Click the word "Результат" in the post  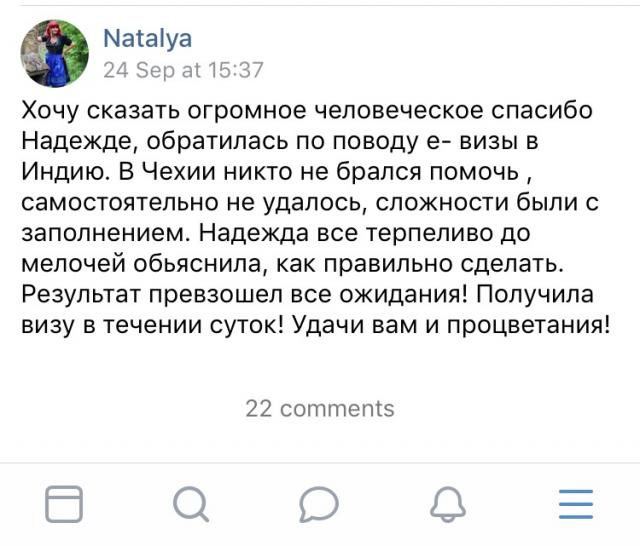point(82,294)
